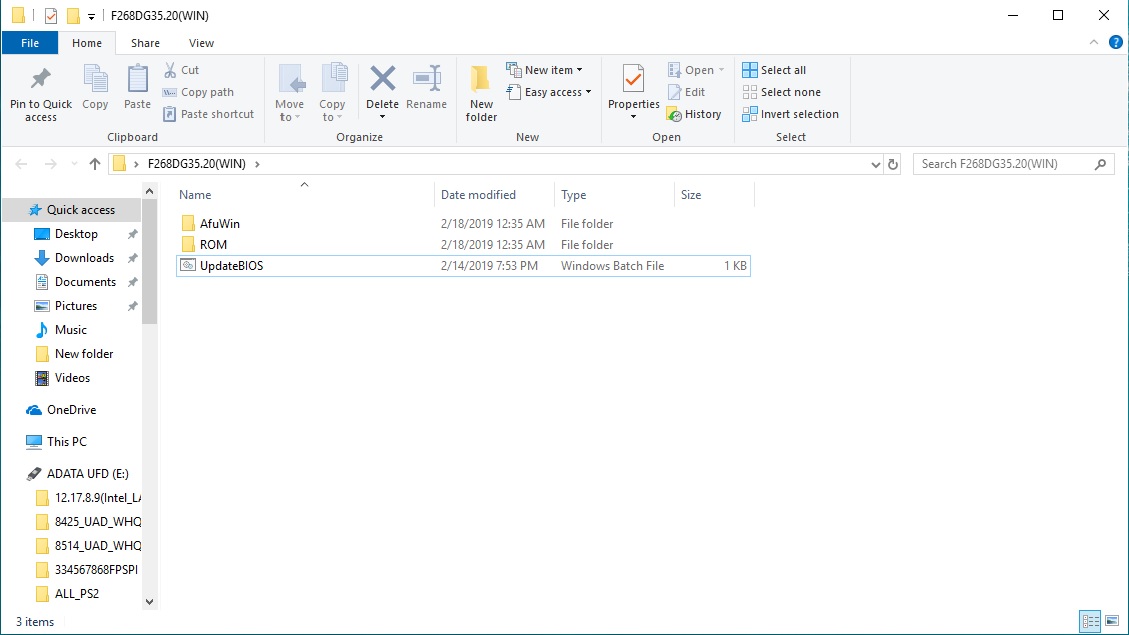Select the UpdateBIOS batch file

(231, 266)
